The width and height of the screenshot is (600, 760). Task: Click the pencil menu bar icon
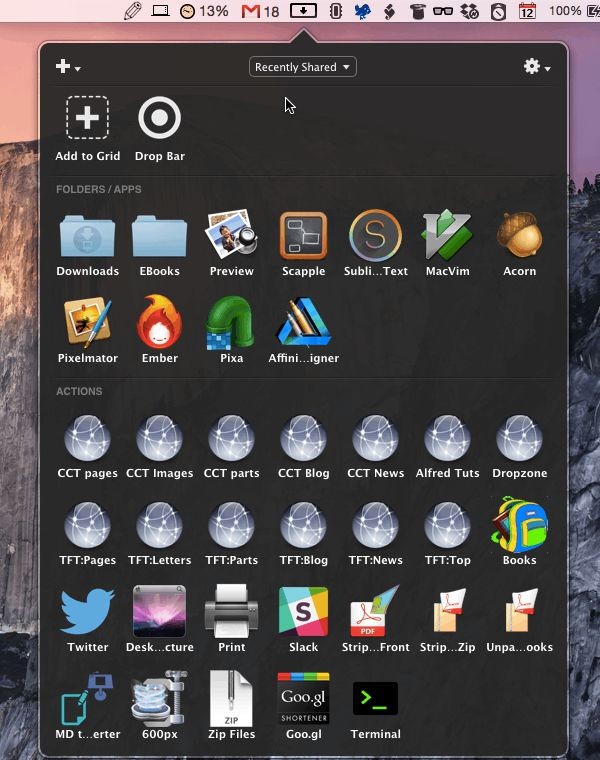point(132,10)
